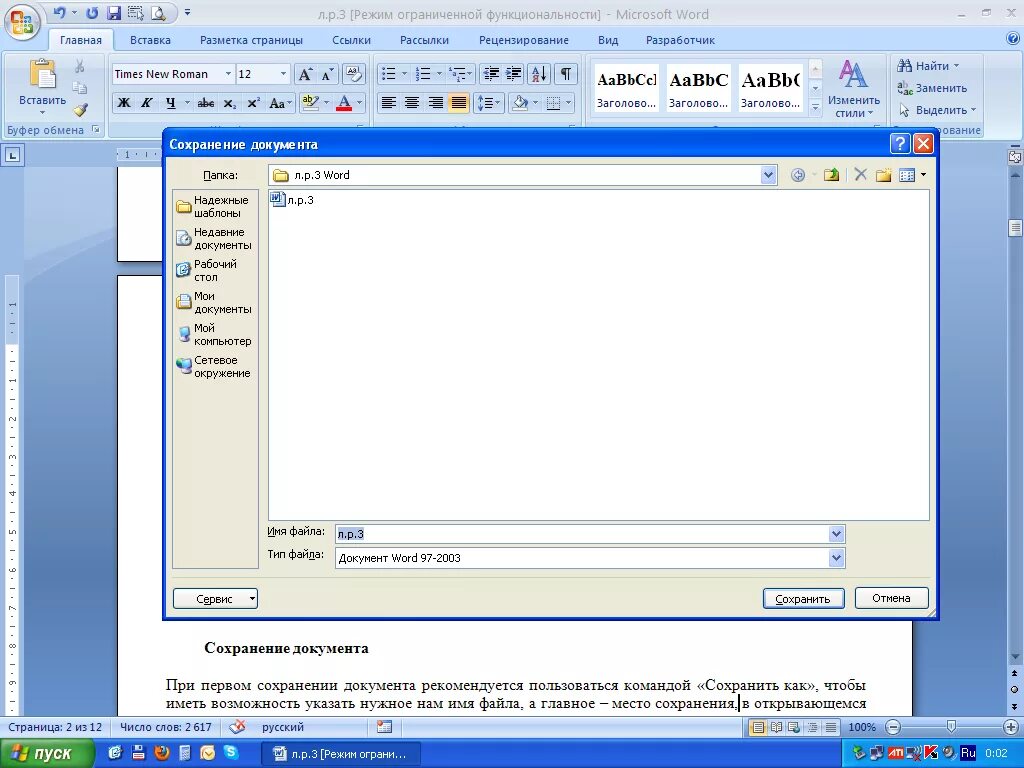Viewport: 1024px width, 768px height.
Task: Click the Sort A-Z icon
Action: pyautogui.click(x=539, y=74)
